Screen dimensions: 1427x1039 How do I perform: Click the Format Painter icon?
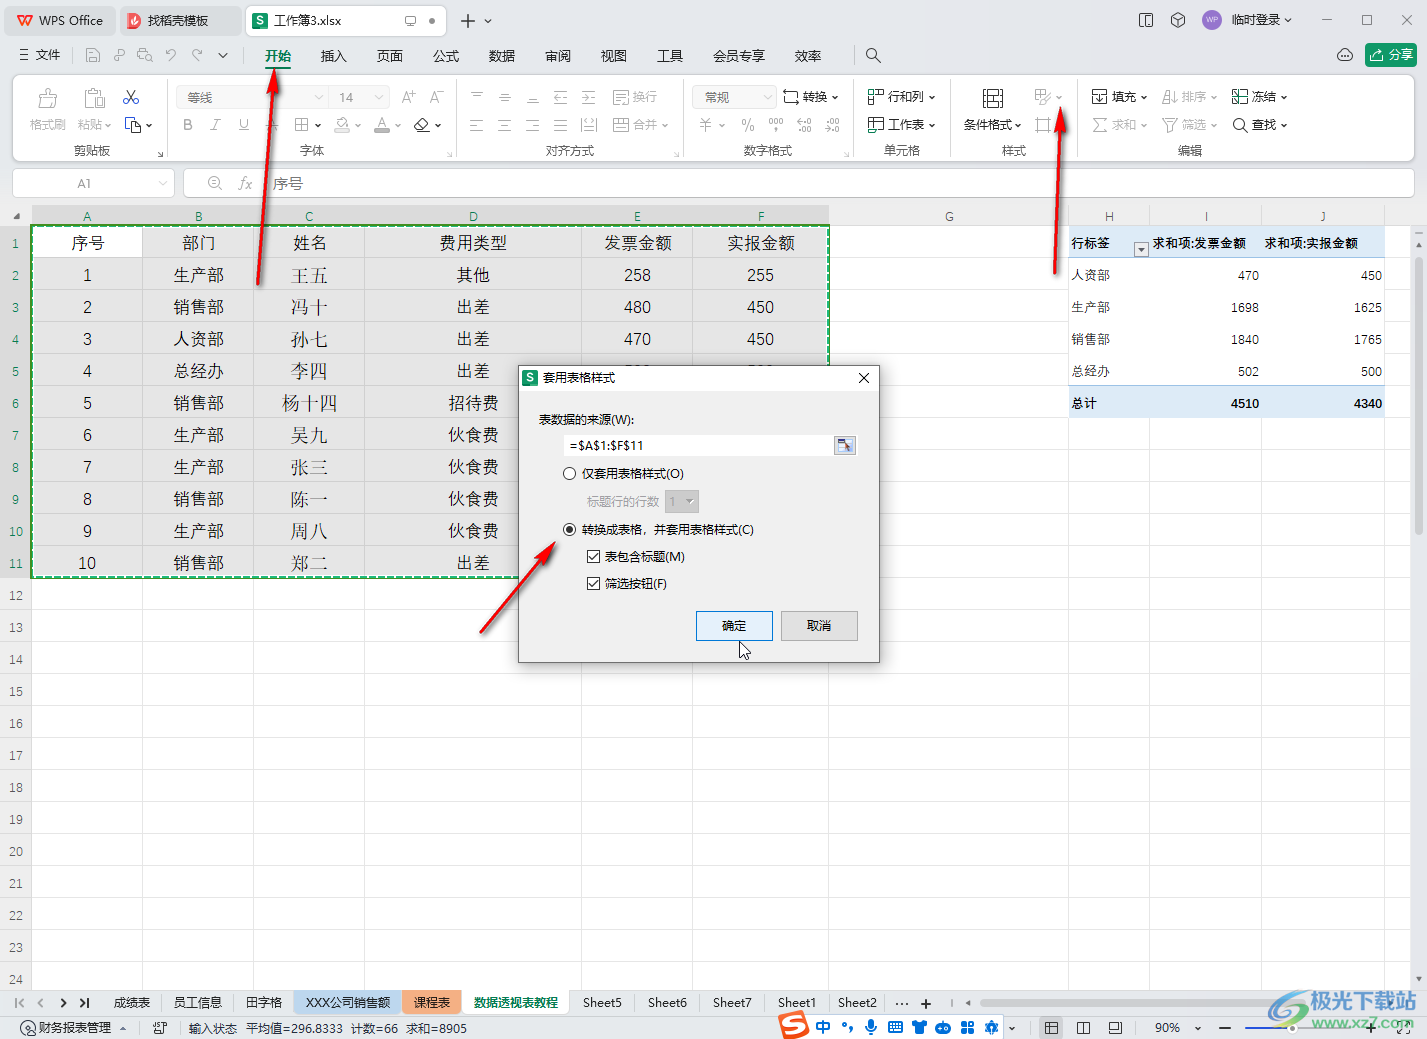[47, 98]
